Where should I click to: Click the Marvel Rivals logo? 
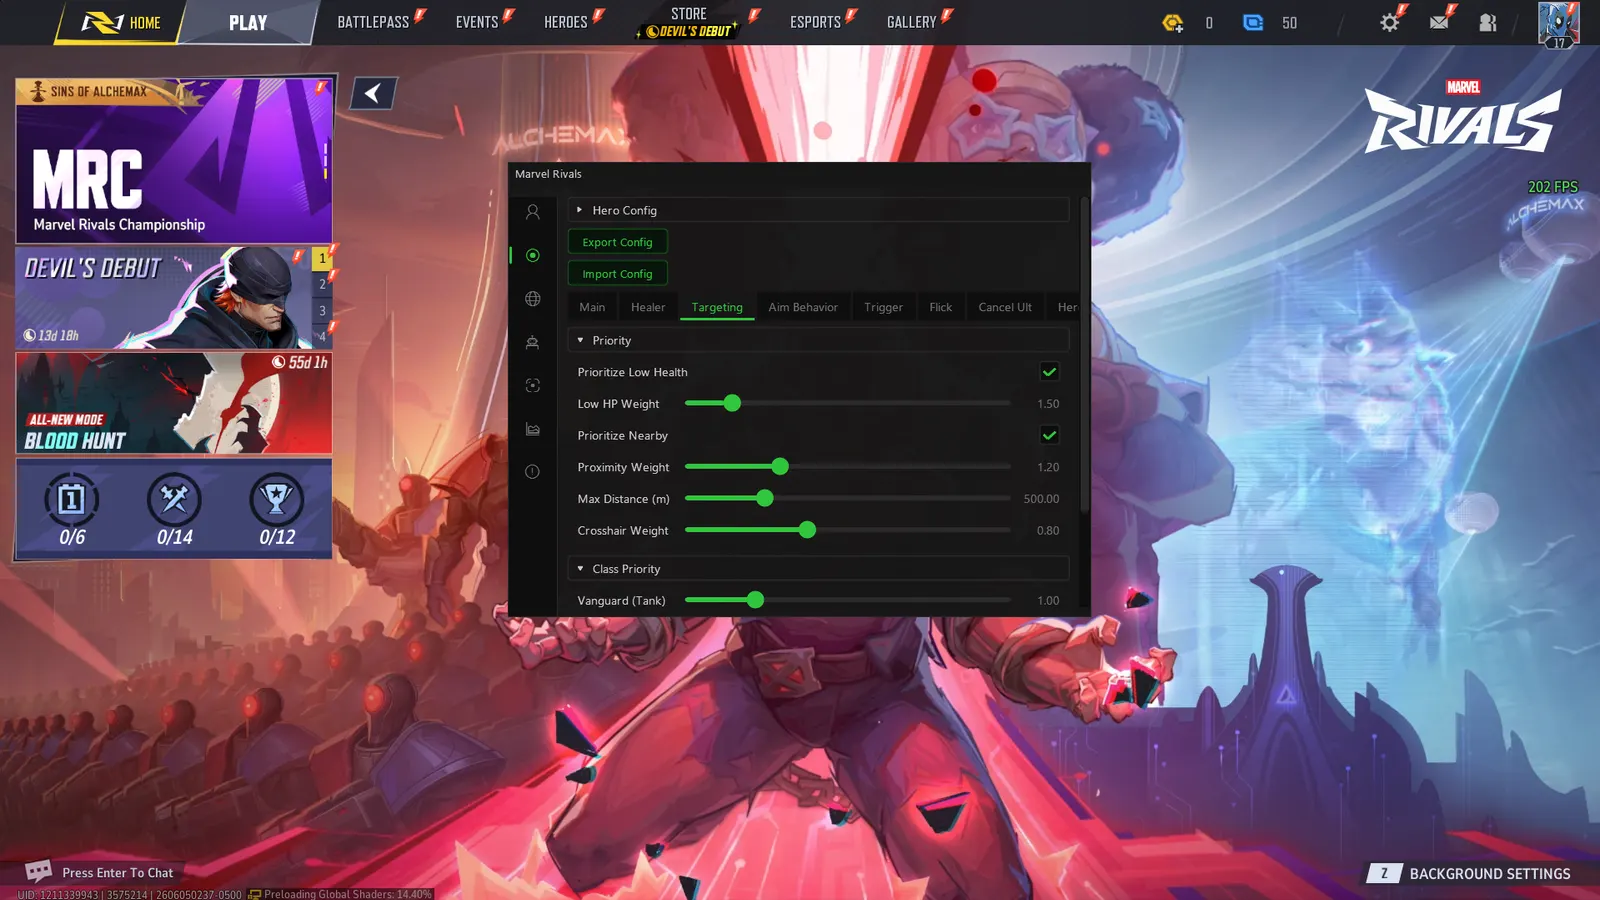click(1463, 117)
